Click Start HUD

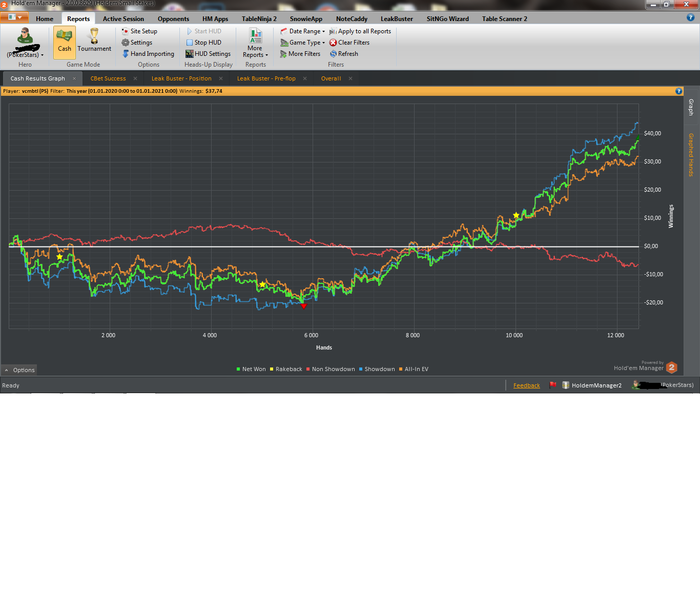(x=204, y=31)
